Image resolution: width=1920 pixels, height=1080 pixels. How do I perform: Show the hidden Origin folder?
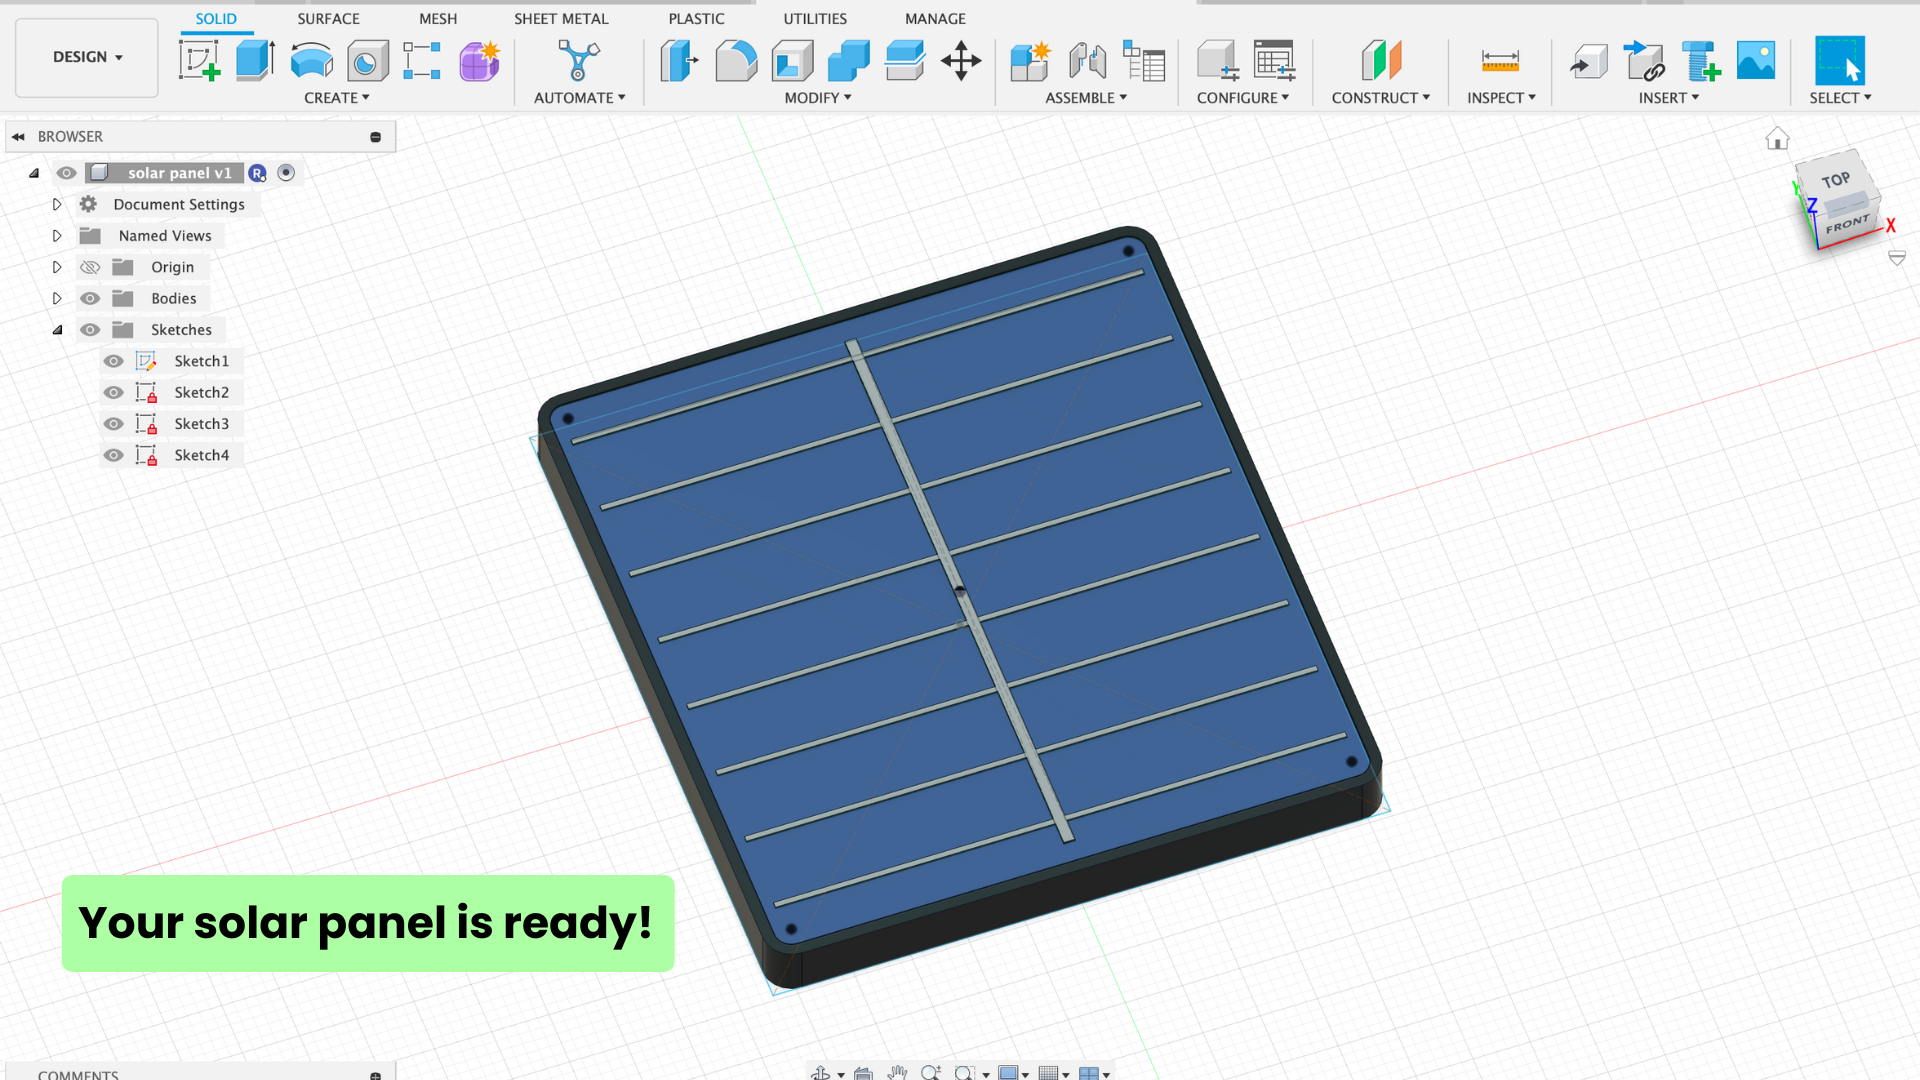[x=90, y=267]
